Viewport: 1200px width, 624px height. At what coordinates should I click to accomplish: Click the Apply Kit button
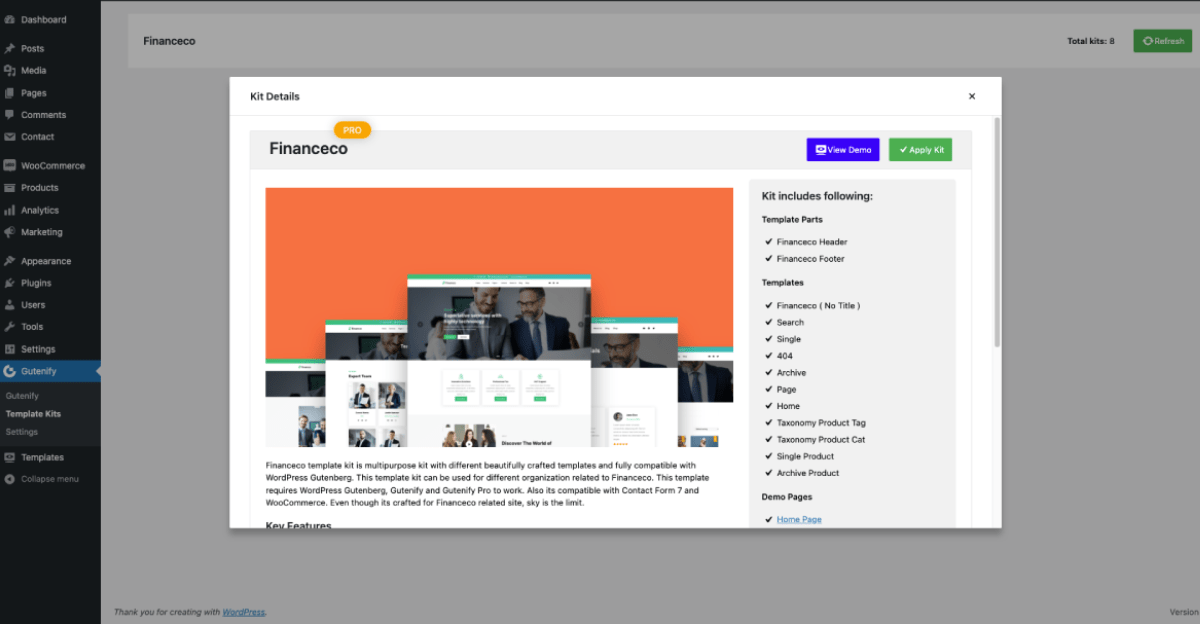pos(921,150)
